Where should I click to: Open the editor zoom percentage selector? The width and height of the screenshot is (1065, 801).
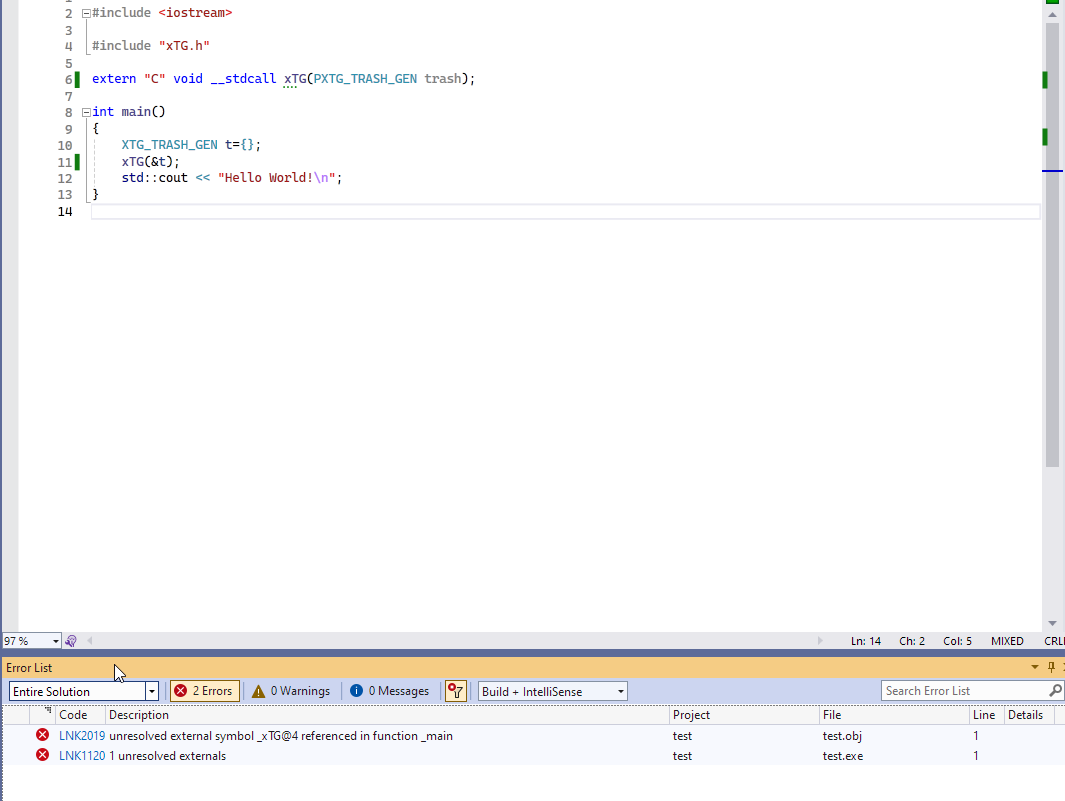(x=55, y=640)
